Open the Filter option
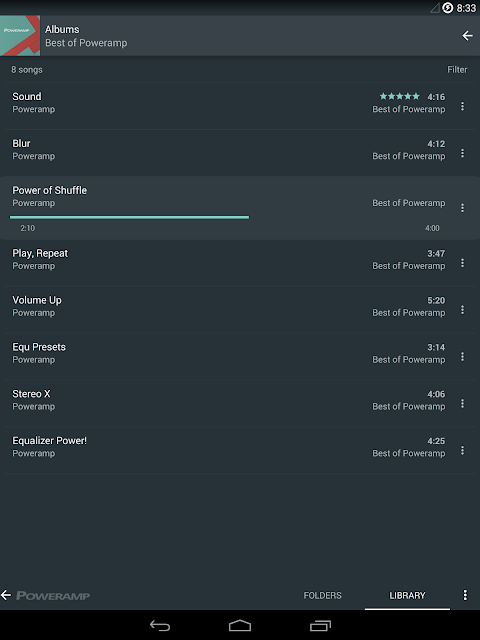 coord(457,70)
